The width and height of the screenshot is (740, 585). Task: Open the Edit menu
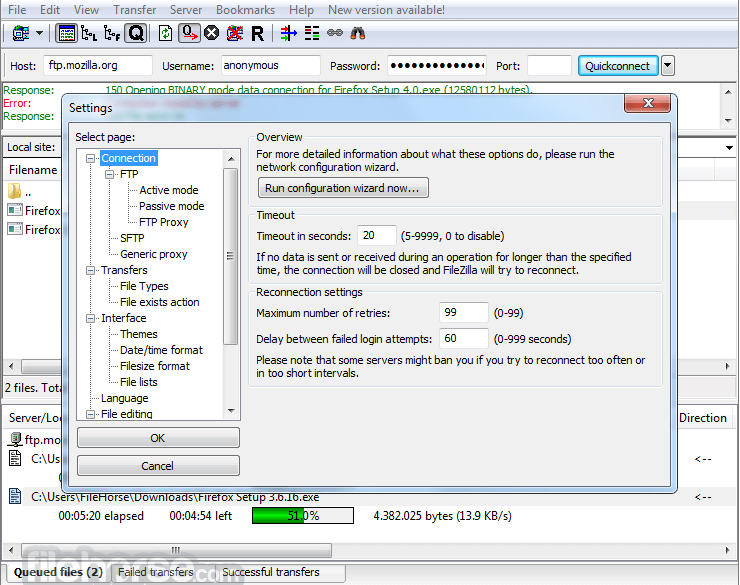(x=50, y=10)
